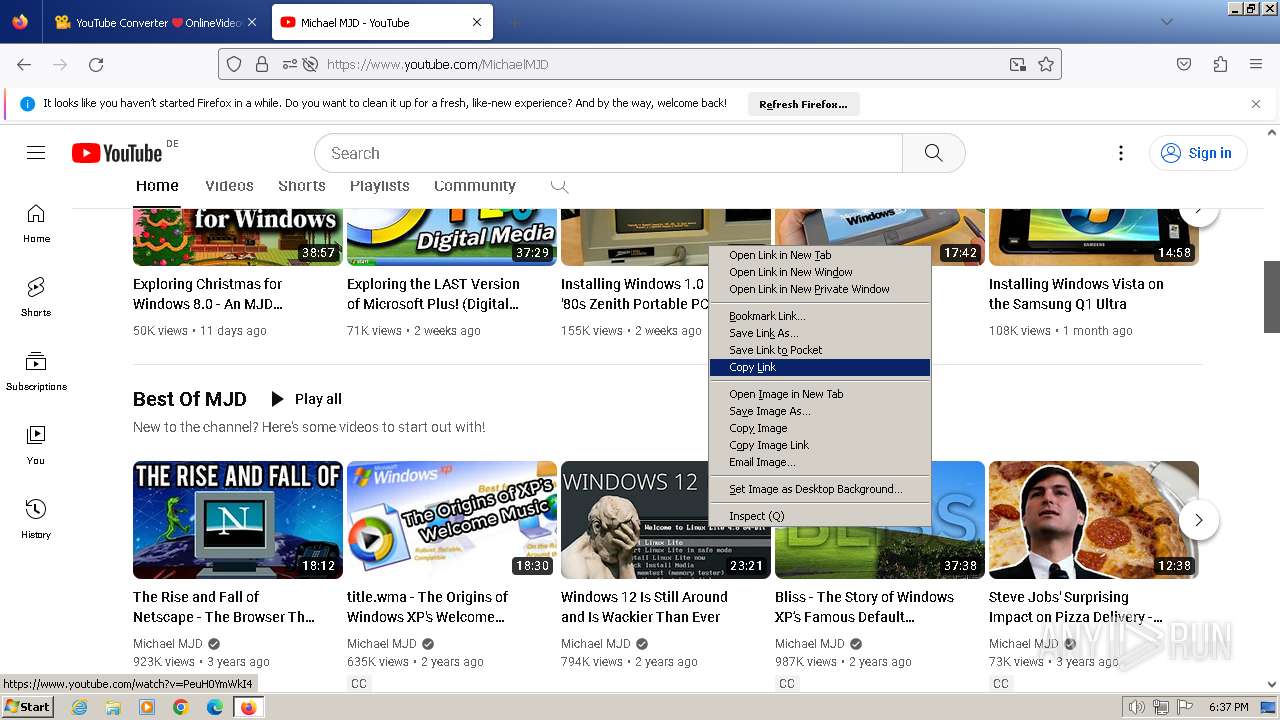Select Open Link in New Window
The image size is (1280, 720).
click(820, 272)
